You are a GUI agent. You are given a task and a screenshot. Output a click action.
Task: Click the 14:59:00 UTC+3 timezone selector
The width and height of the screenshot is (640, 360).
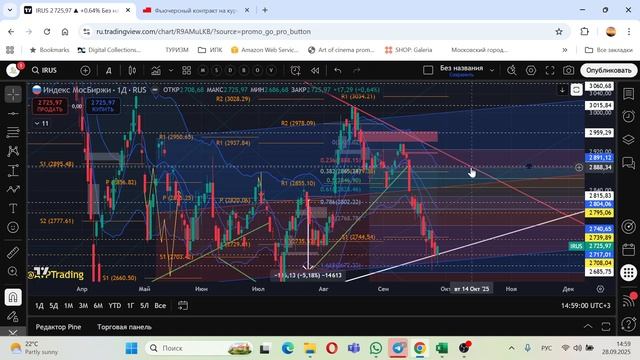pos(586,305)
